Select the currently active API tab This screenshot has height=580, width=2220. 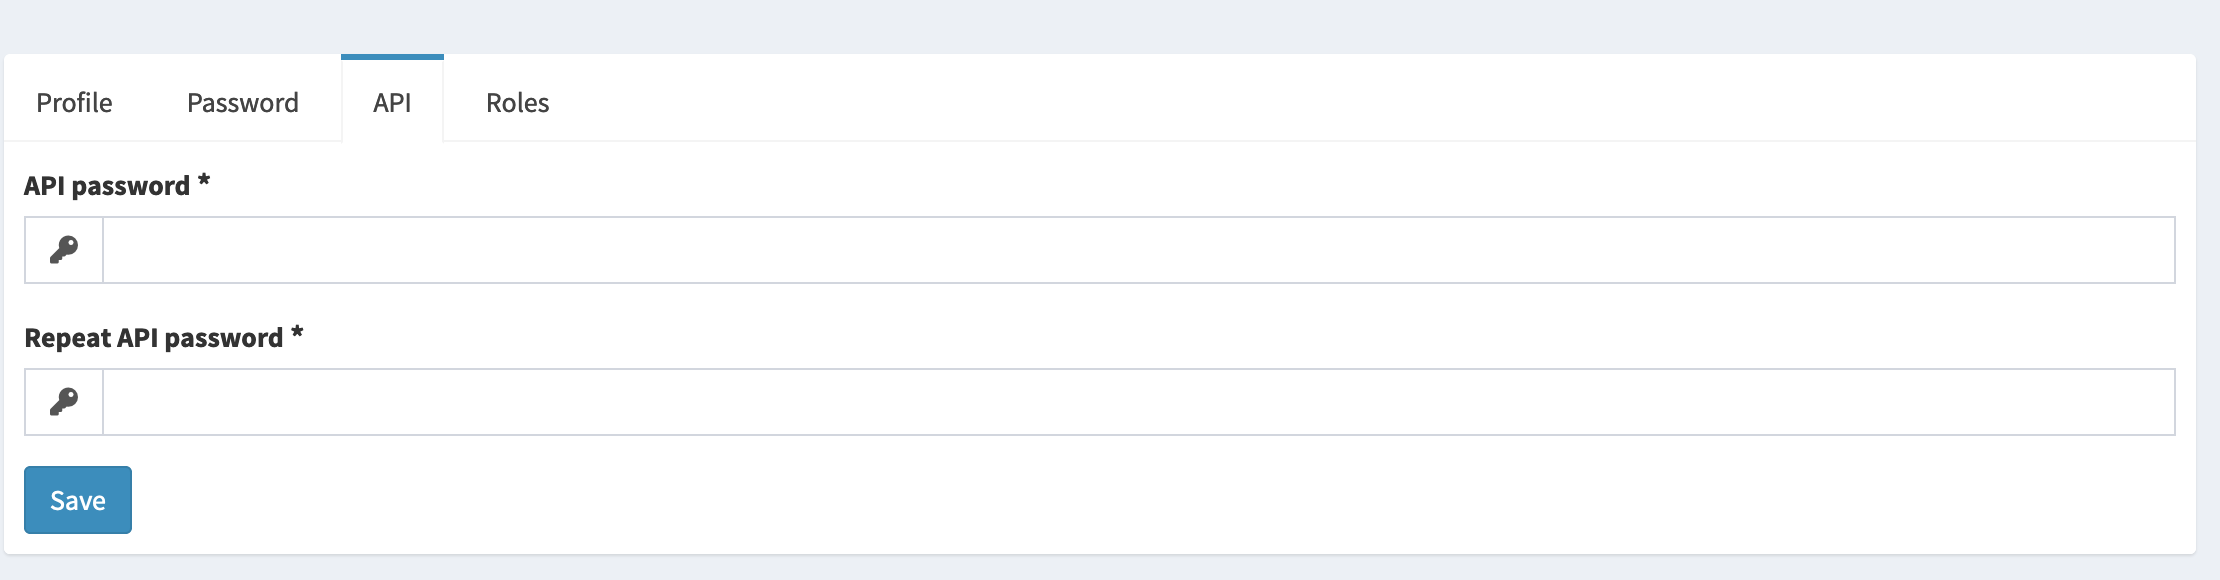click(x=392, y=101)
